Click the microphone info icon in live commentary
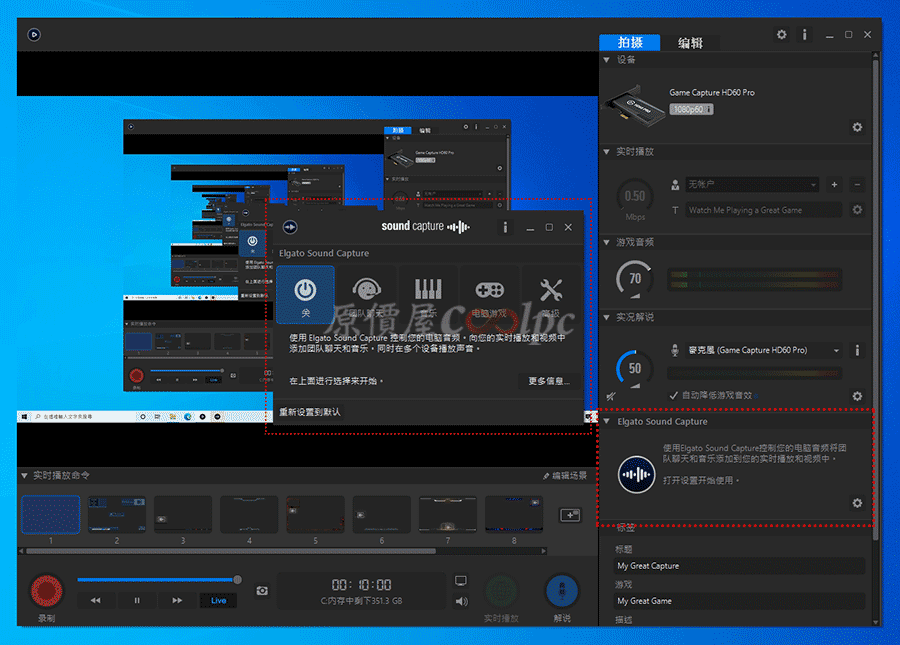This screenshot has width=900, height=645. tap(857, 350)
